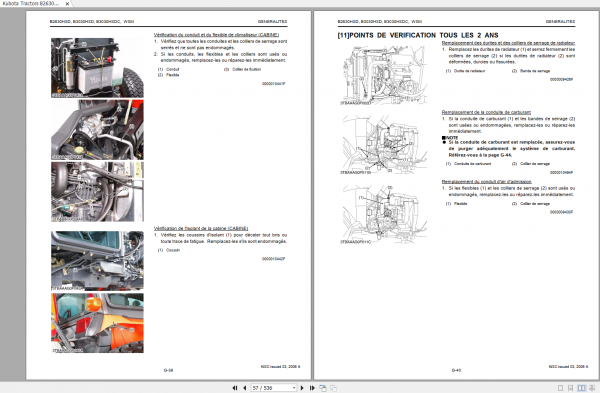The width and height of the screenshot is (600, 393).
Task: Switch to two-page view
Action: pos(581,388)
